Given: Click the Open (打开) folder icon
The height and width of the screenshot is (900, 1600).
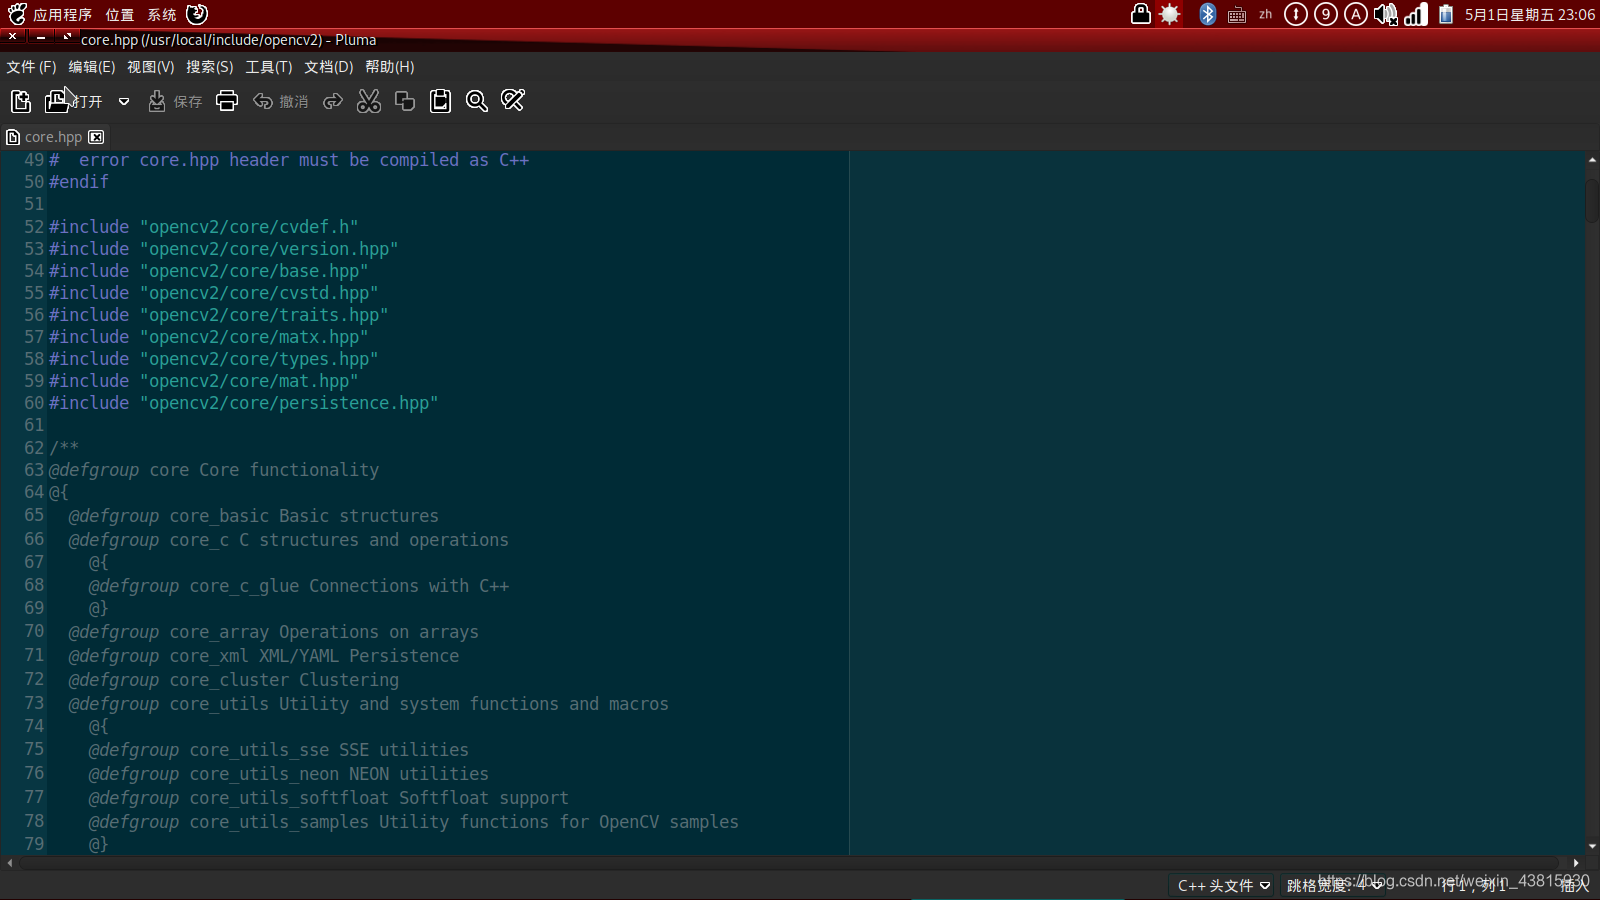Looking at the screenshot, I should 57,101.
